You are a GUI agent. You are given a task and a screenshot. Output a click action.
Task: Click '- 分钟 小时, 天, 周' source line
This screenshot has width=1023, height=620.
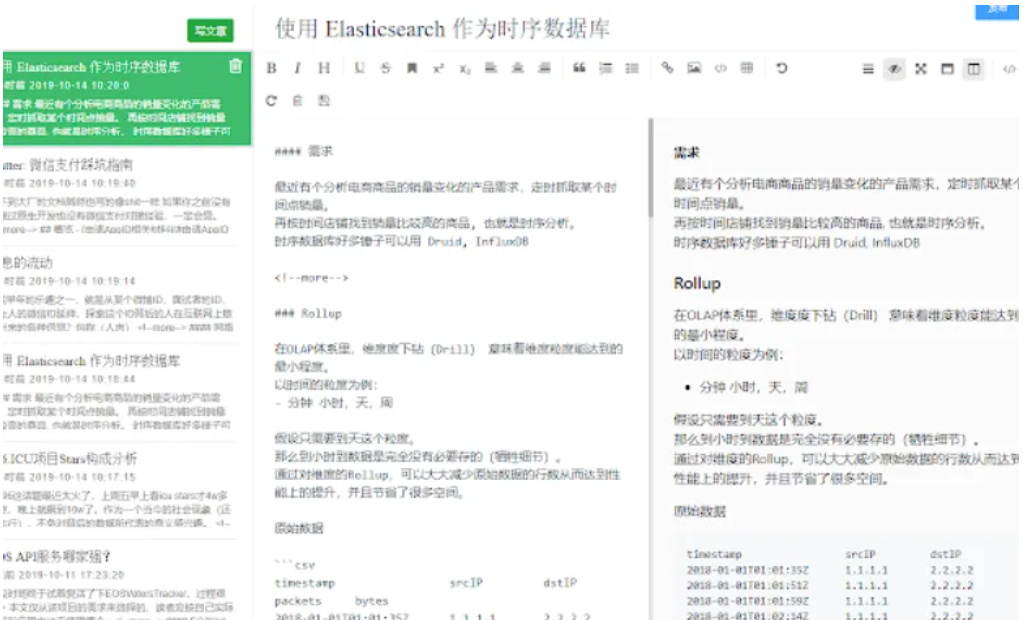tap(333, 403)
